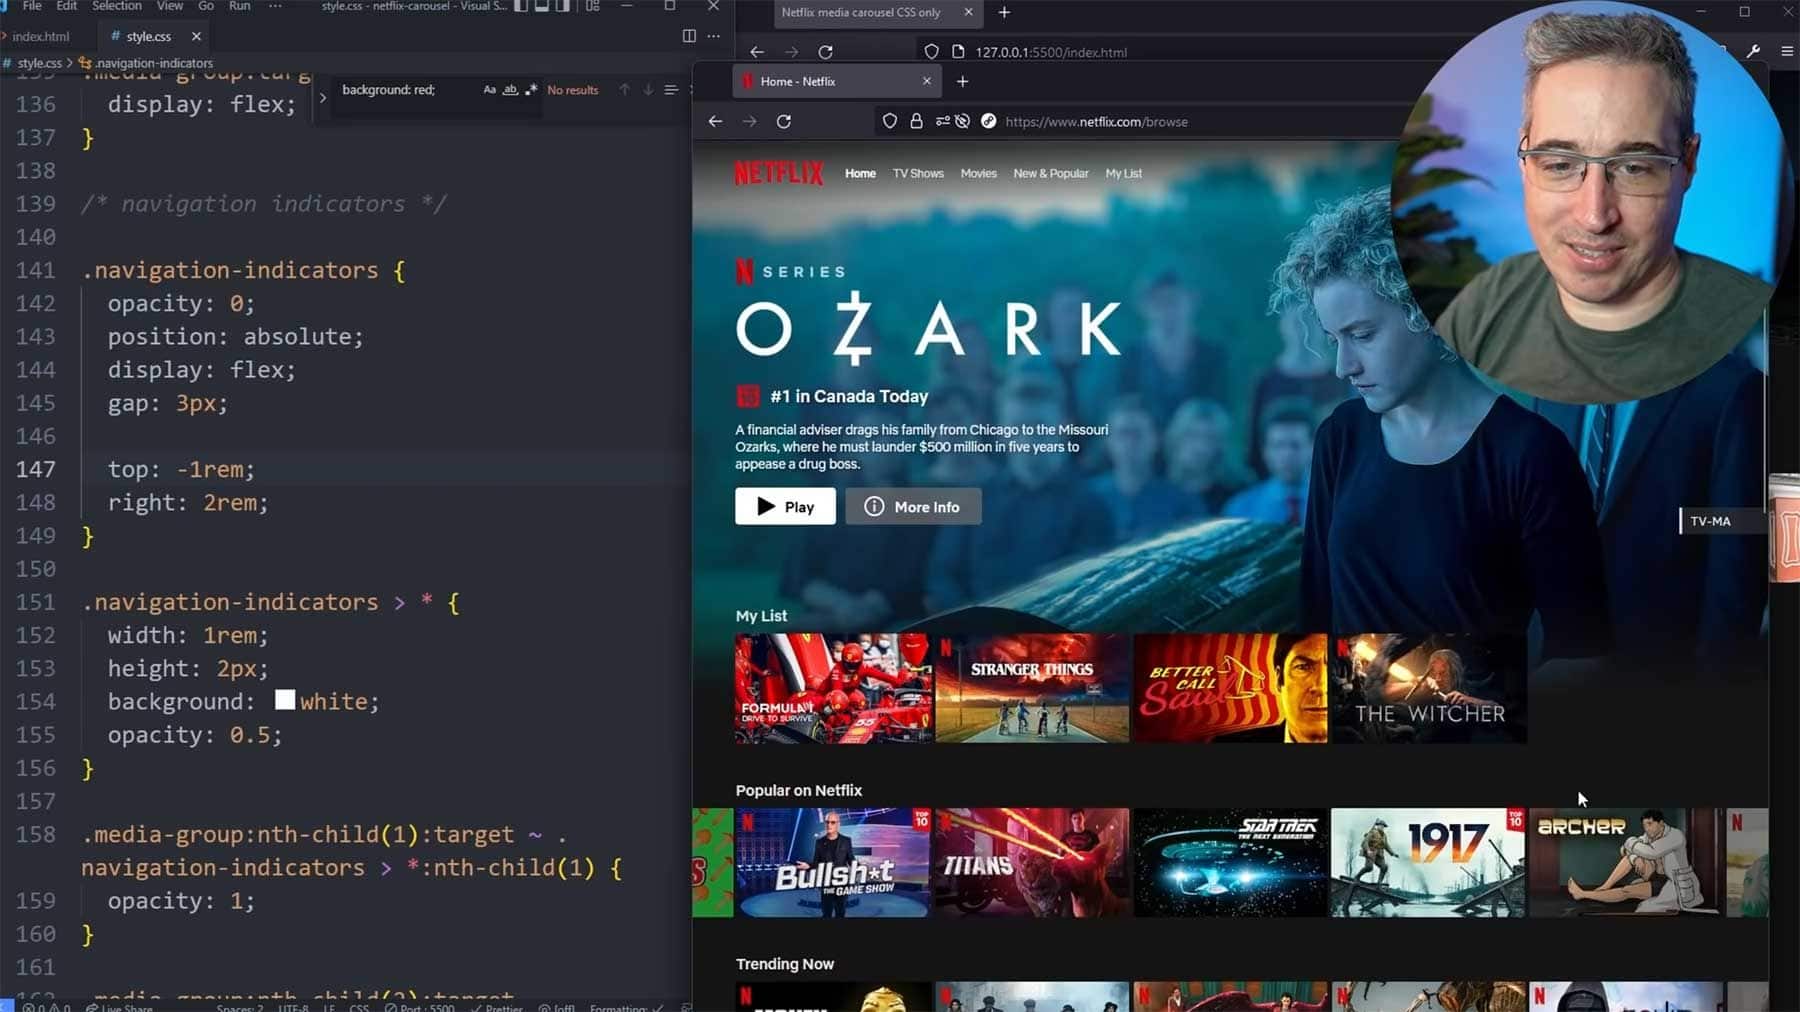The image size is (1800, 1012).
Task: Click the white color swatch in CSS
Action: [x=285, y=700]
